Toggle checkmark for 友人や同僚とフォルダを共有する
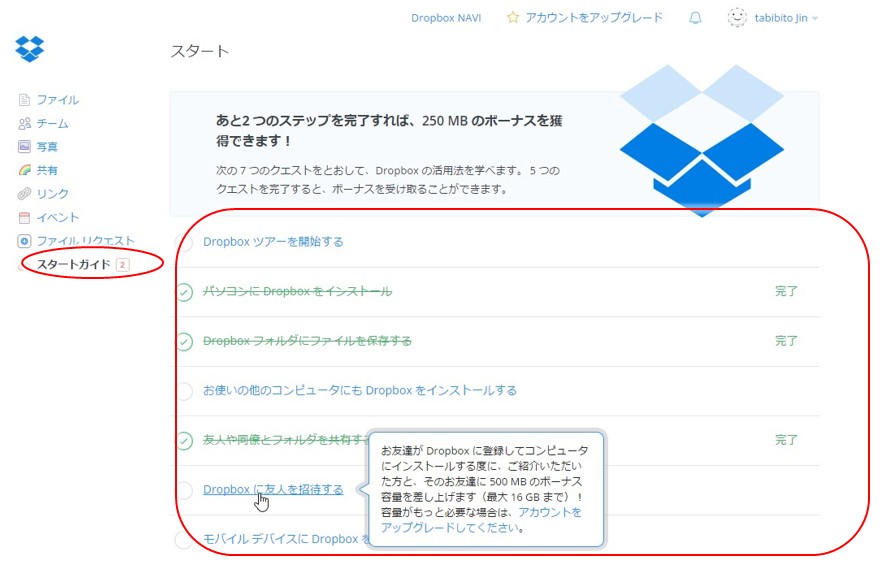Image resolution: width=893 pixels, height=567 pixels. point(184,441)
